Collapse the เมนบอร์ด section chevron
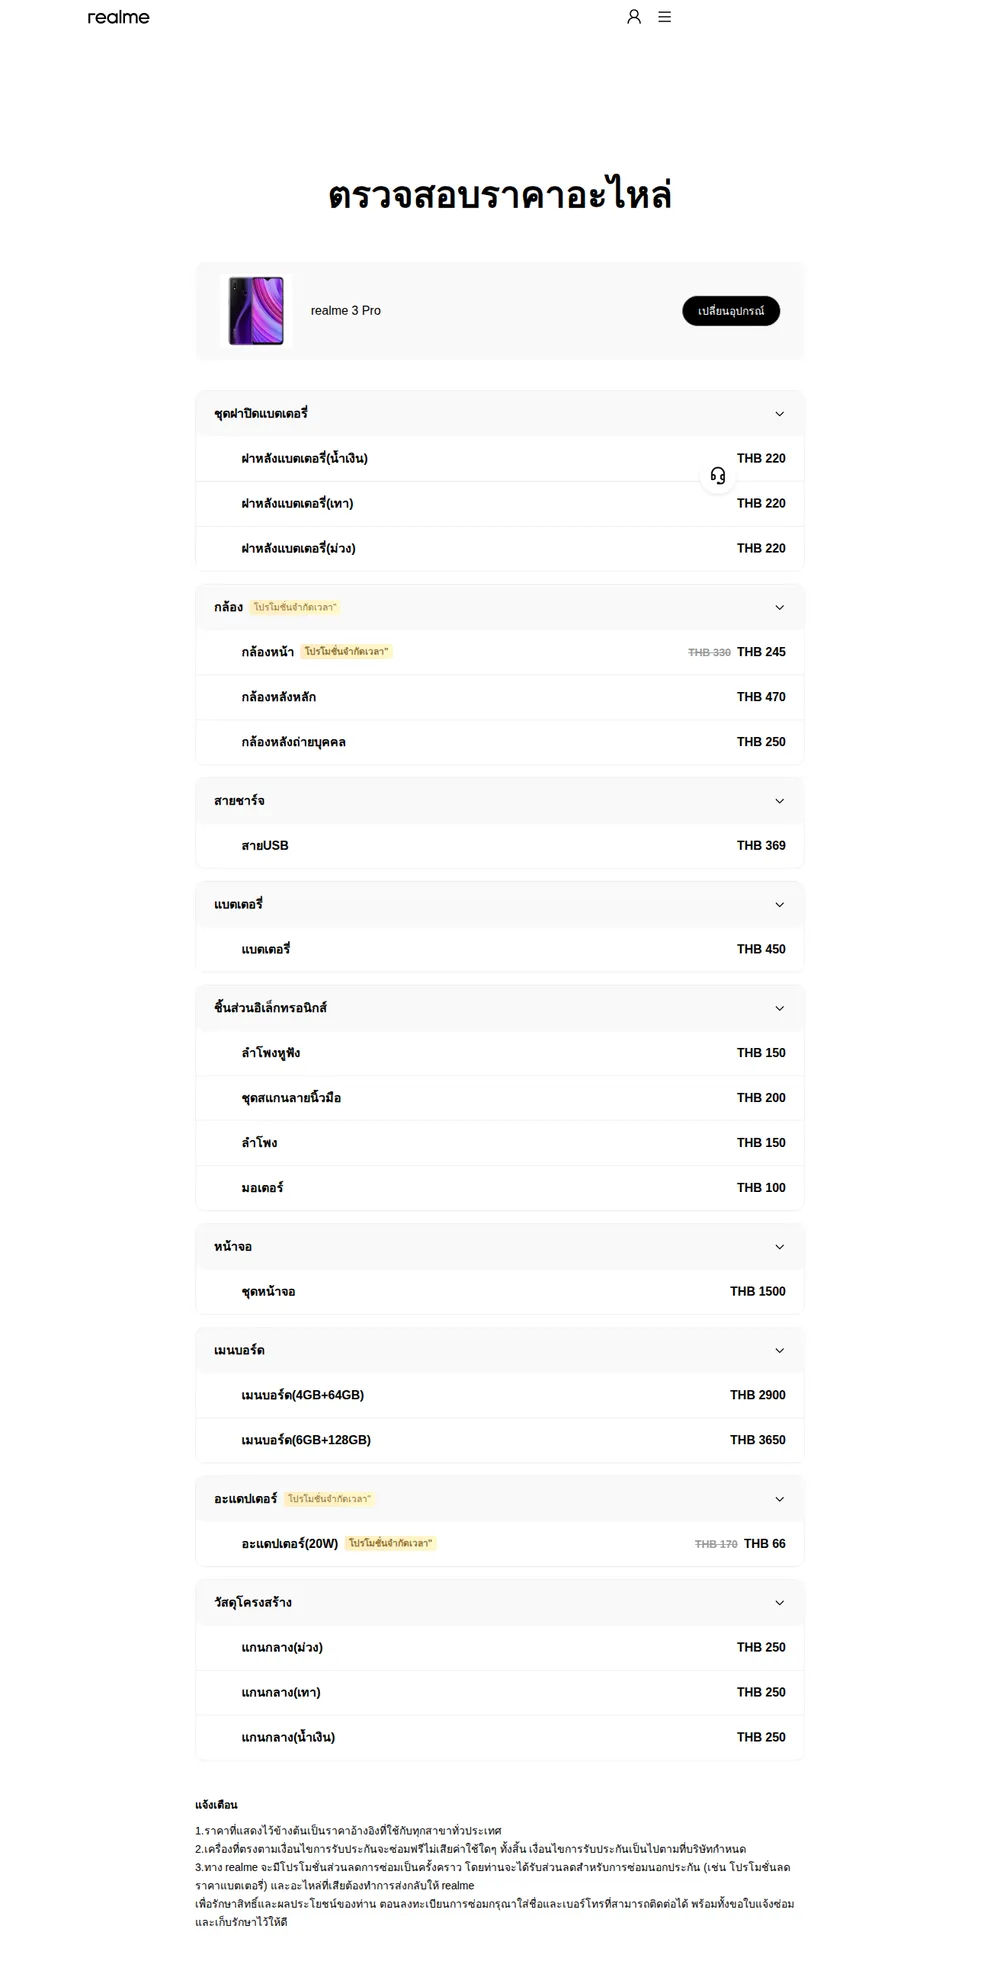 pos(780,1351)
